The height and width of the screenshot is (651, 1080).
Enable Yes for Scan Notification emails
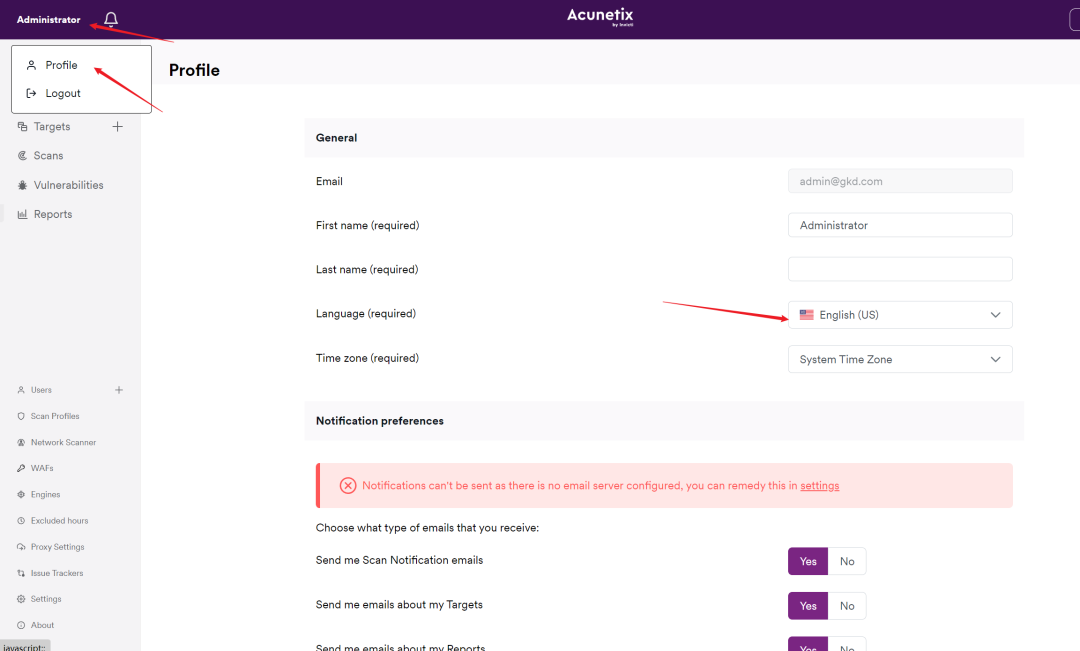coord(808,561)
